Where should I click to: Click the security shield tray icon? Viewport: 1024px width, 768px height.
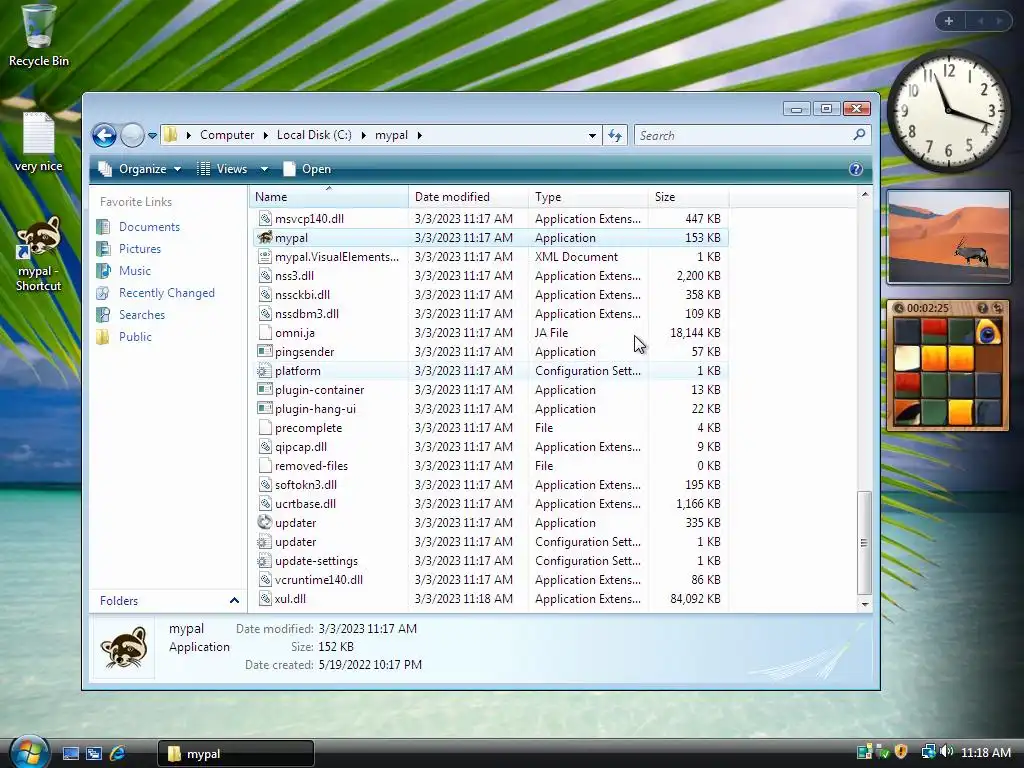(x=901, y=752)
